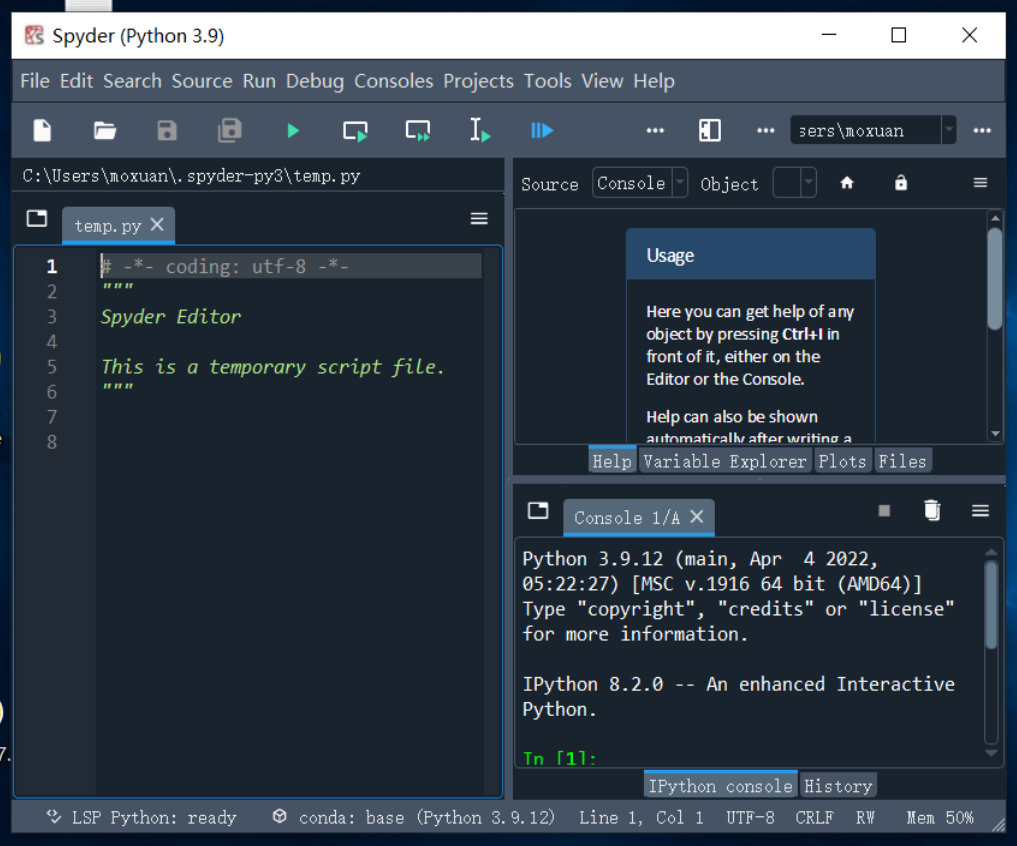
Task: Interrupt the kernel with the stop square
Action: 884,511
